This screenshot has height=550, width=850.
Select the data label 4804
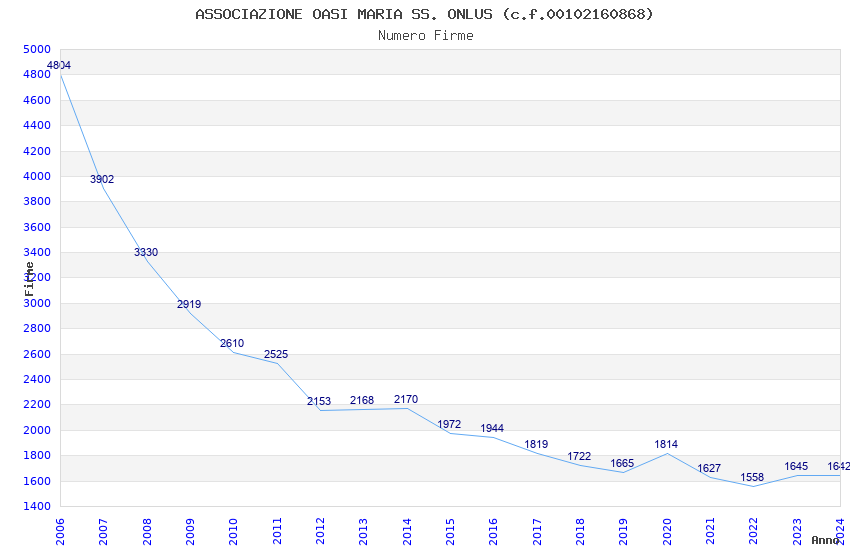pos(59,65)
